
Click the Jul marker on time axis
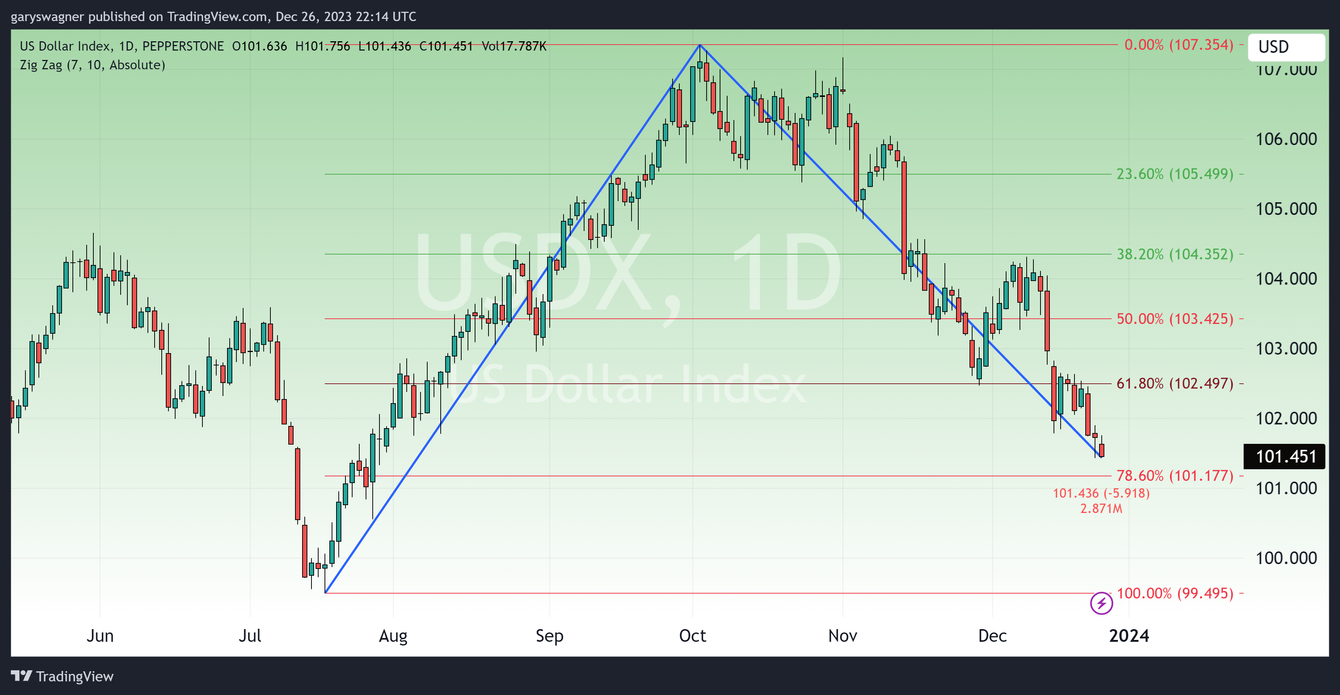click(x=250, y=636)
